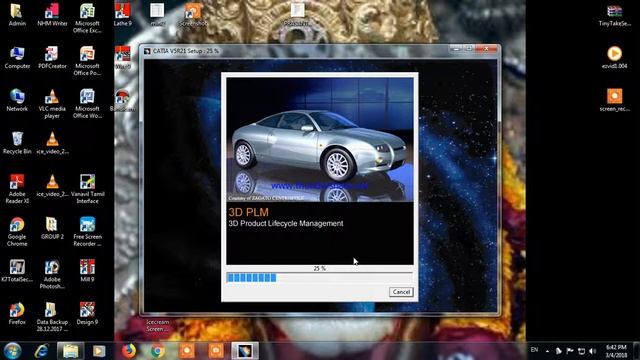The image size is (640, 360).
Task: Select Vanavil Tamil Interface shortcut
Action: point(87,189)
